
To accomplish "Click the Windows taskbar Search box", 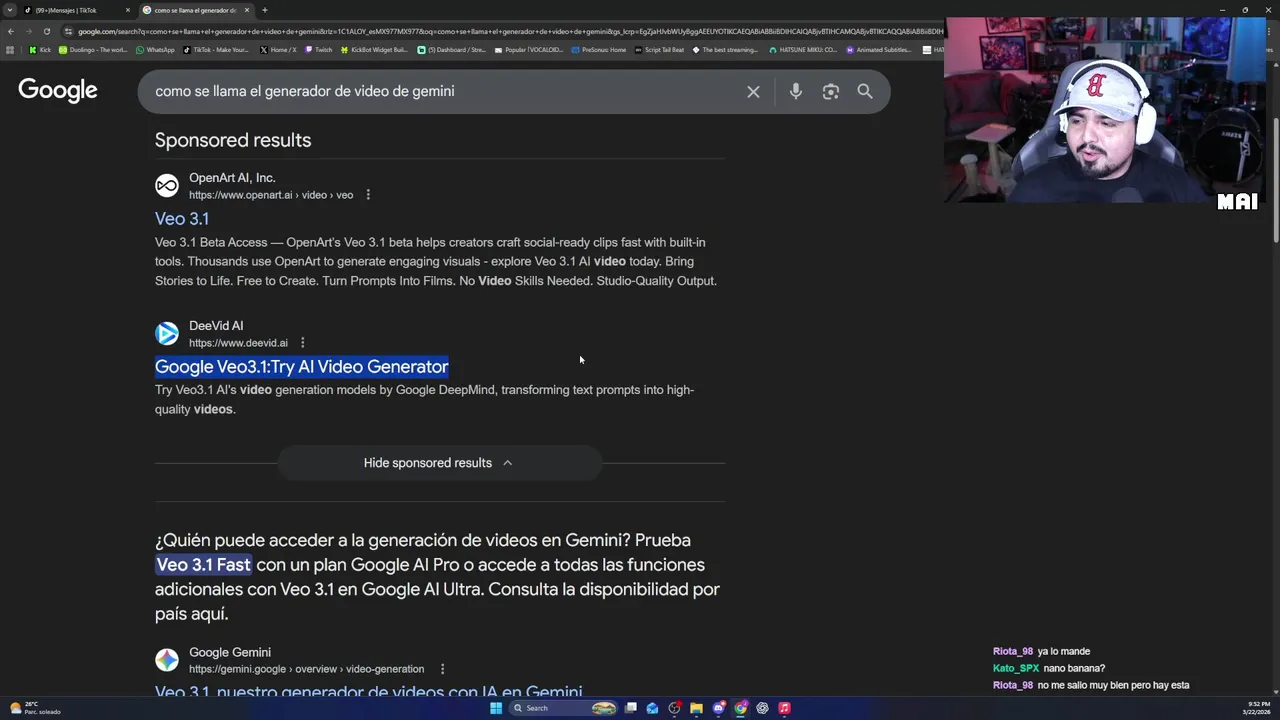I will pos(565,708).
